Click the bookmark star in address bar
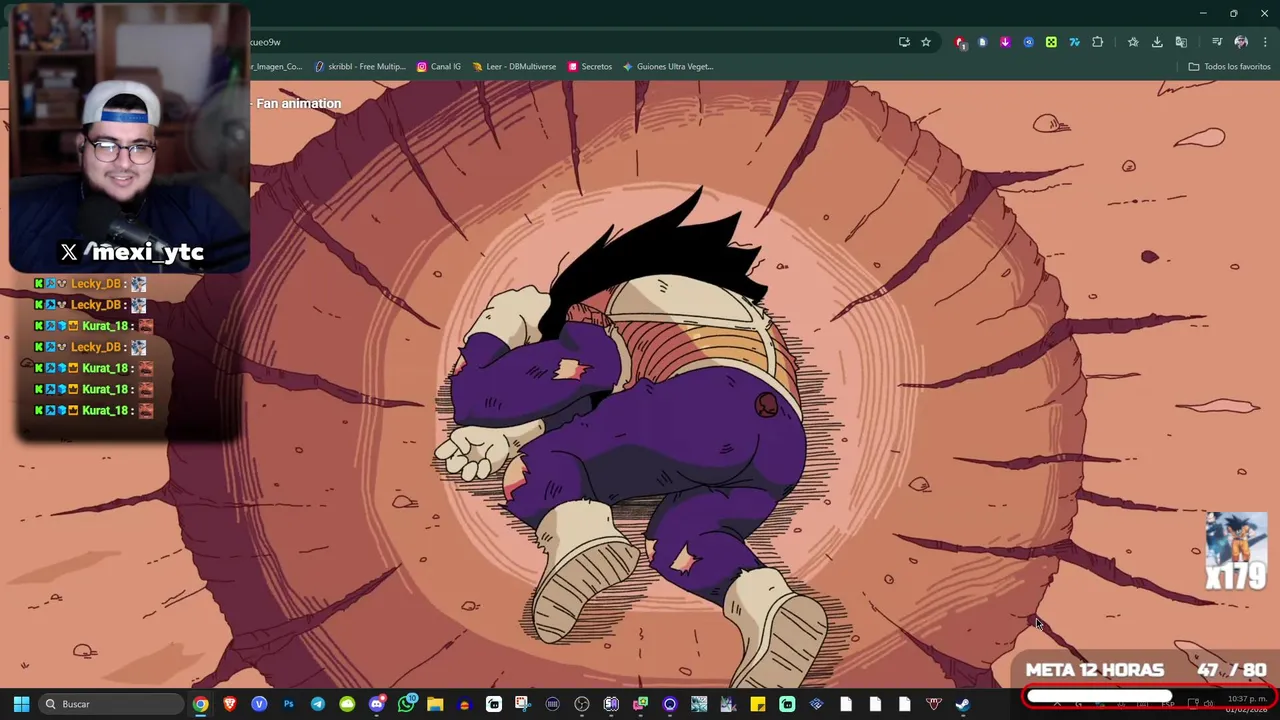Image resolution: width=1280 pixels, height=720 pixels. pyautogui.click(x=926, y=42)
